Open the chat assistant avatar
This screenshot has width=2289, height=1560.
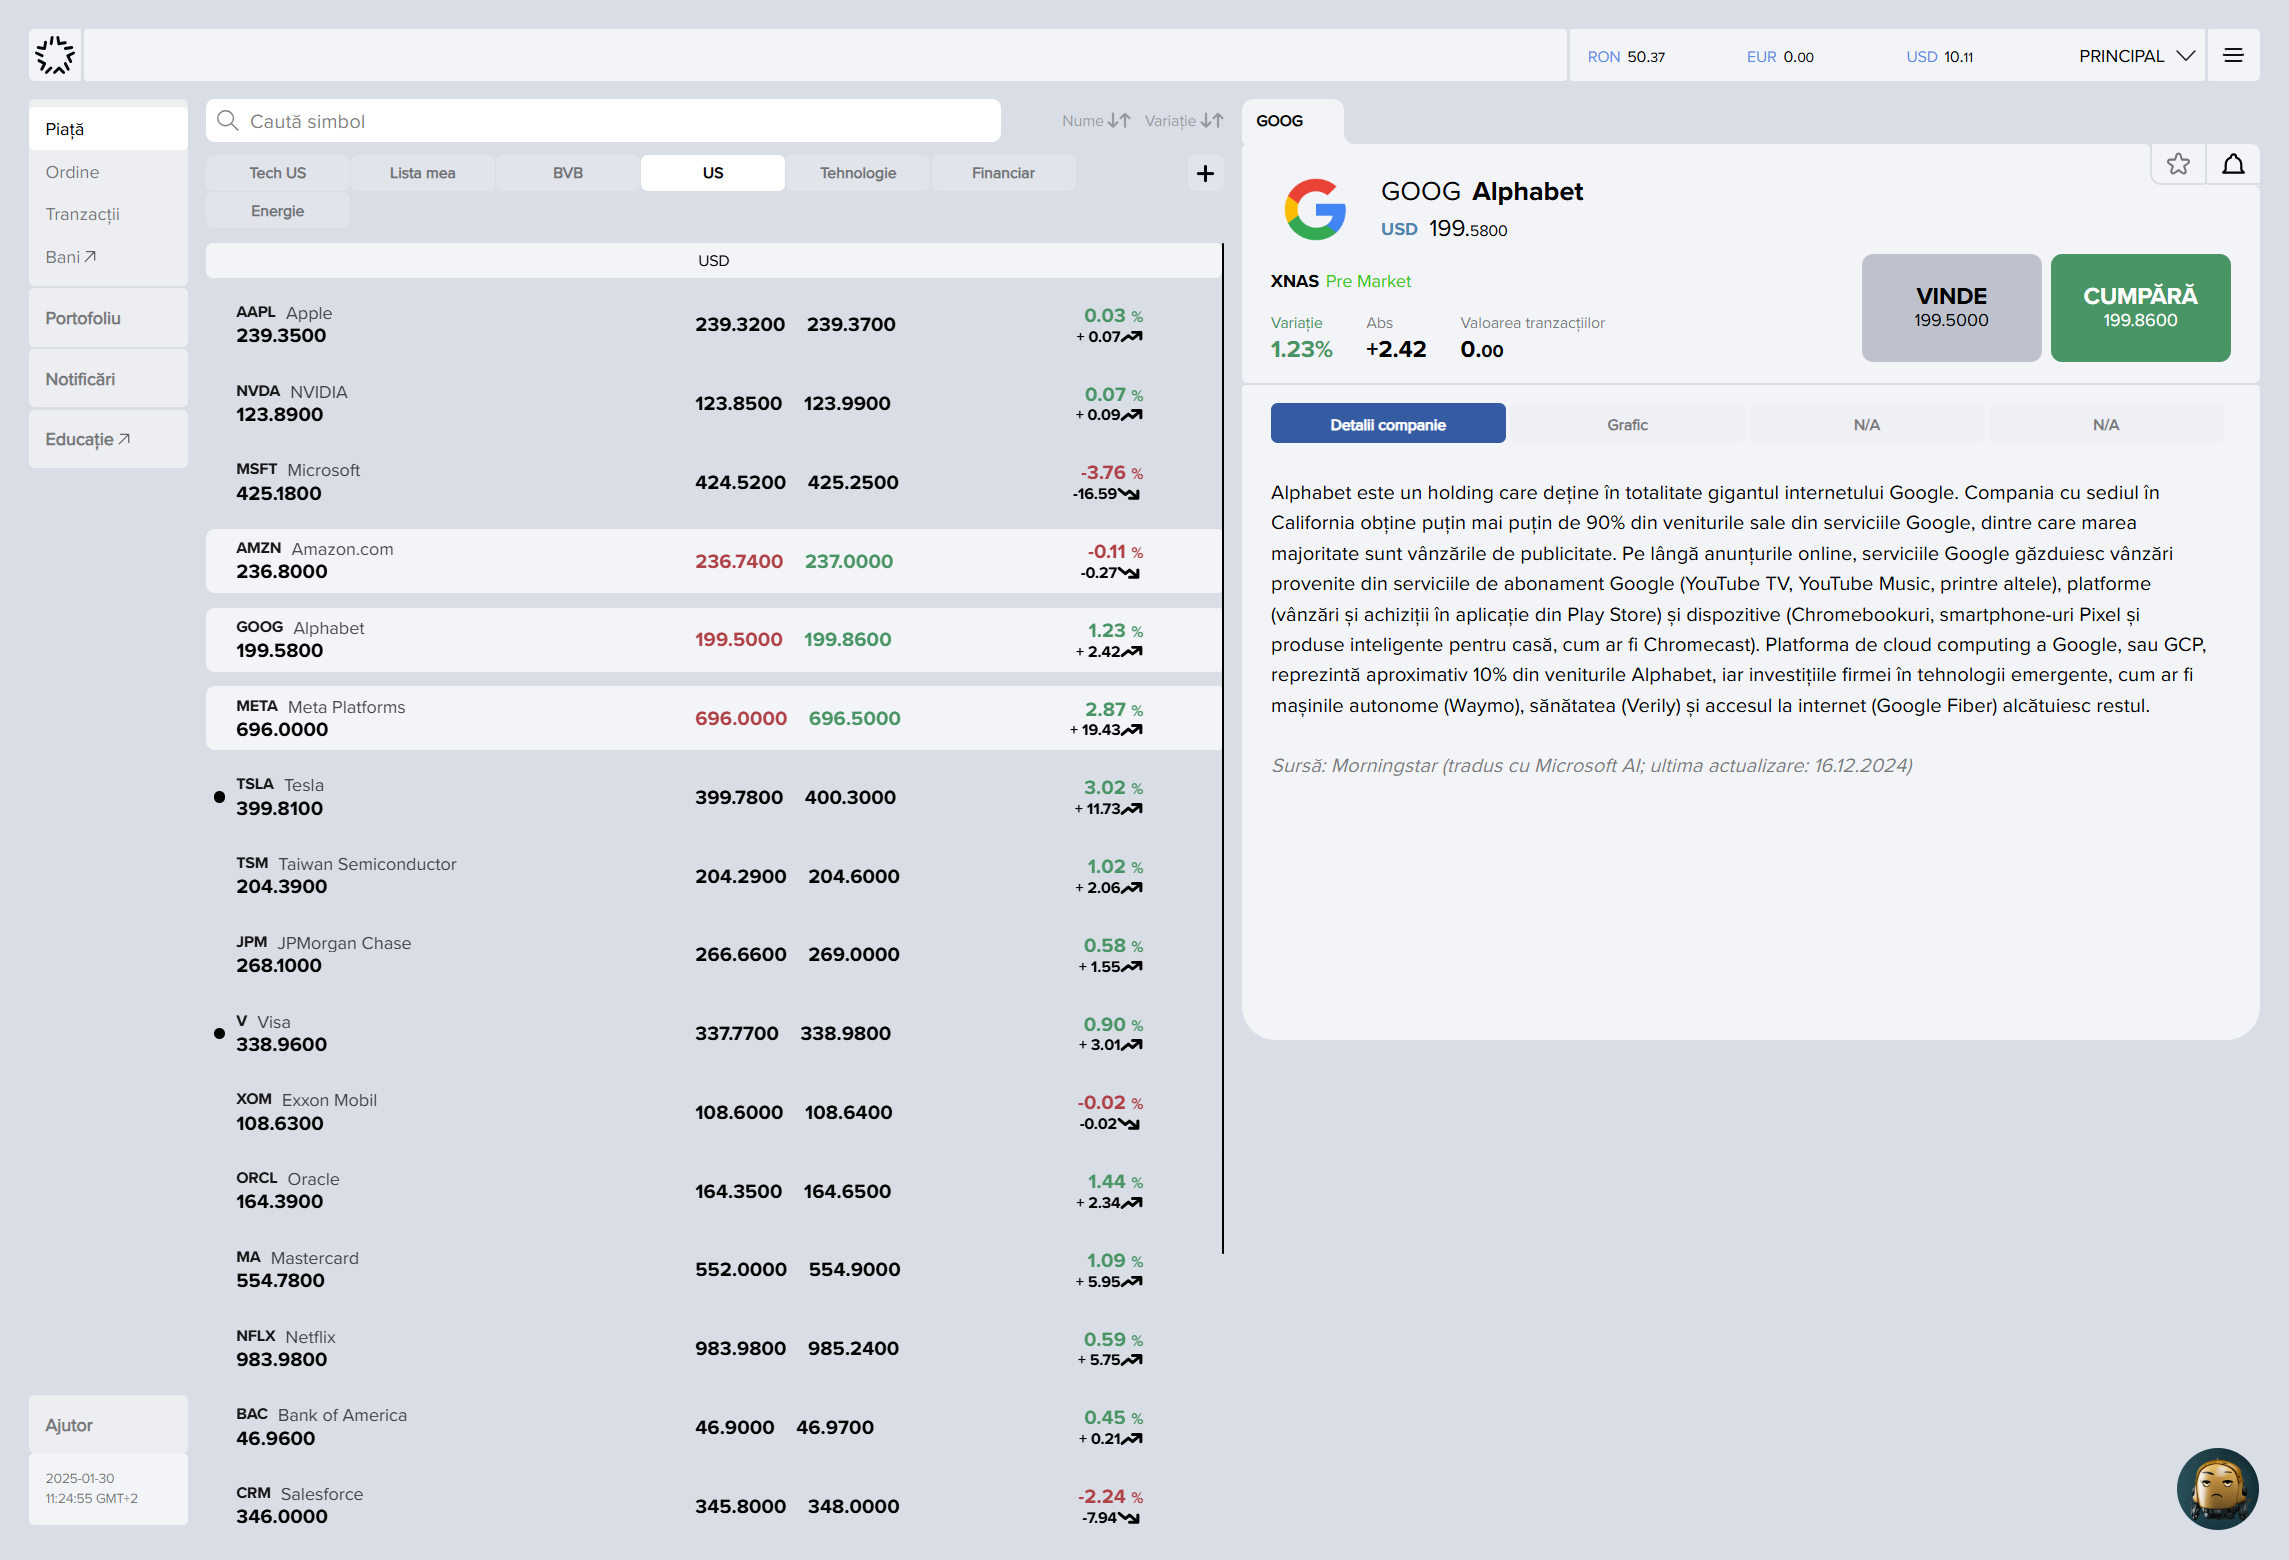(2217, 1488)
